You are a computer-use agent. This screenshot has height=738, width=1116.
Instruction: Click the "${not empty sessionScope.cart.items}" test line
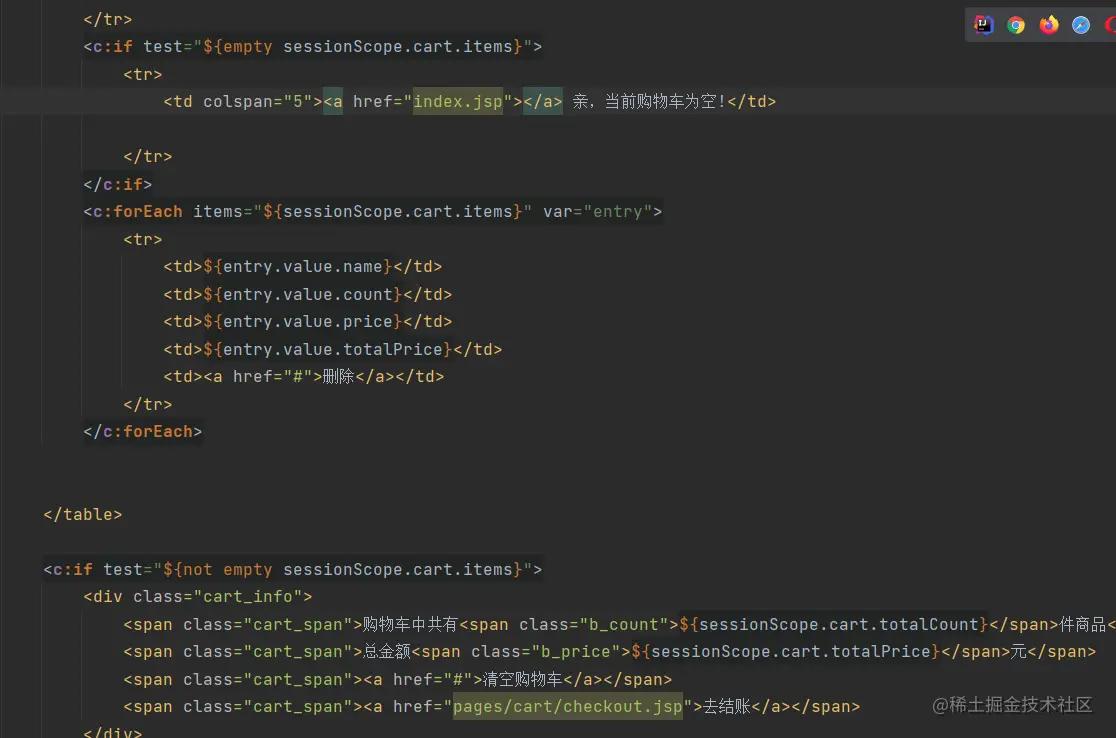click(x=293, y=570)
